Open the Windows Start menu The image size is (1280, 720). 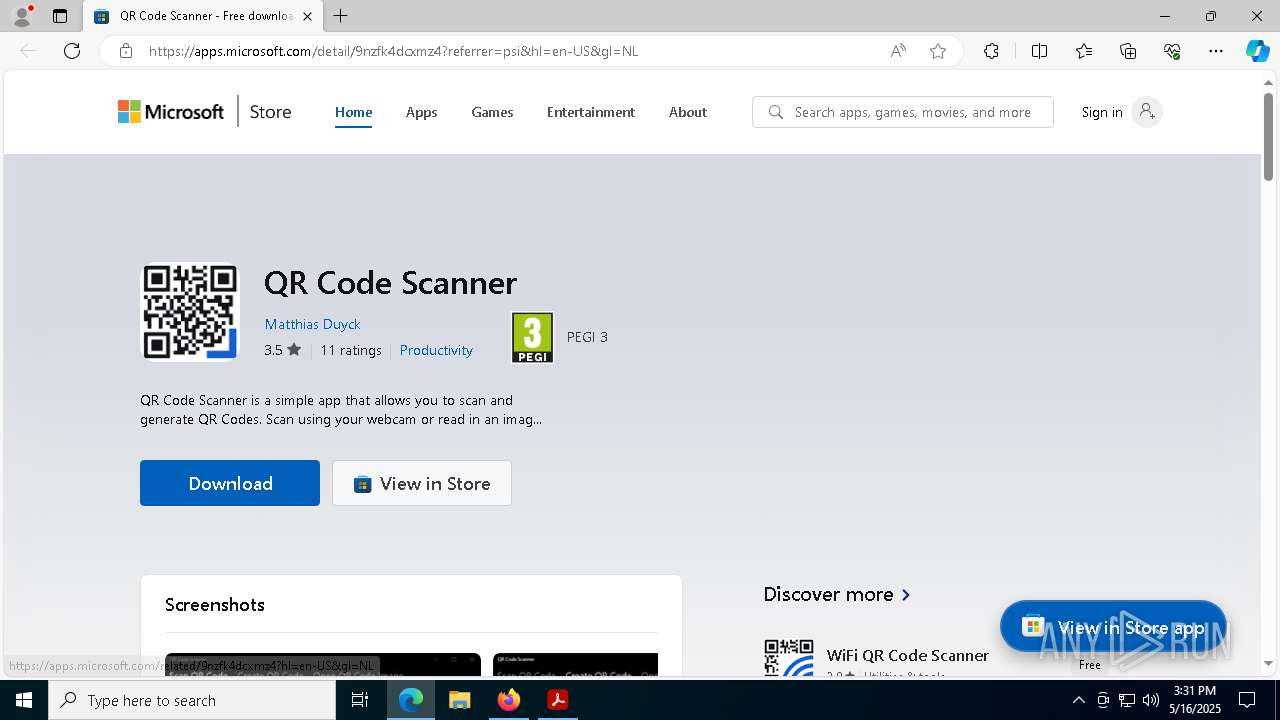click(x=24, y=700)
